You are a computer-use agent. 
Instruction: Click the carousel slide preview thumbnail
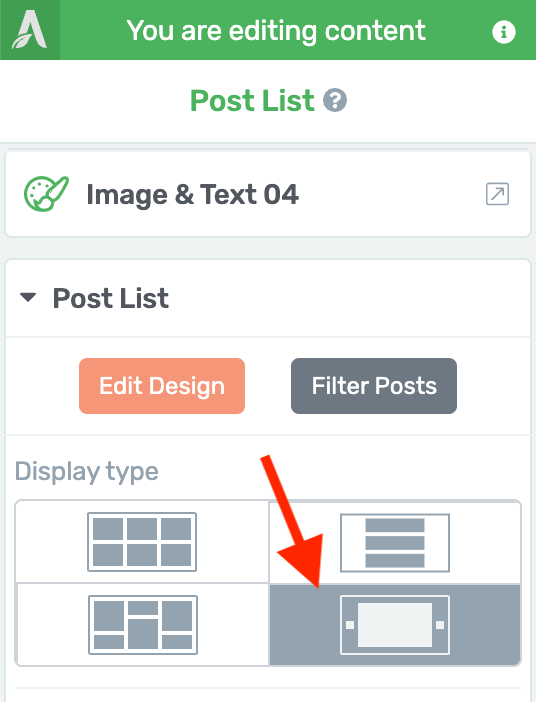395,625
